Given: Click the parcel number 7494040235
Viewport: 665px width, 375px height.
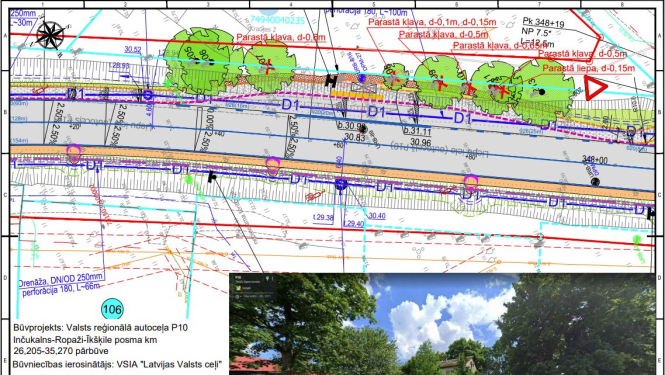Looking at the screenshot, I should [x=277, y=20].
